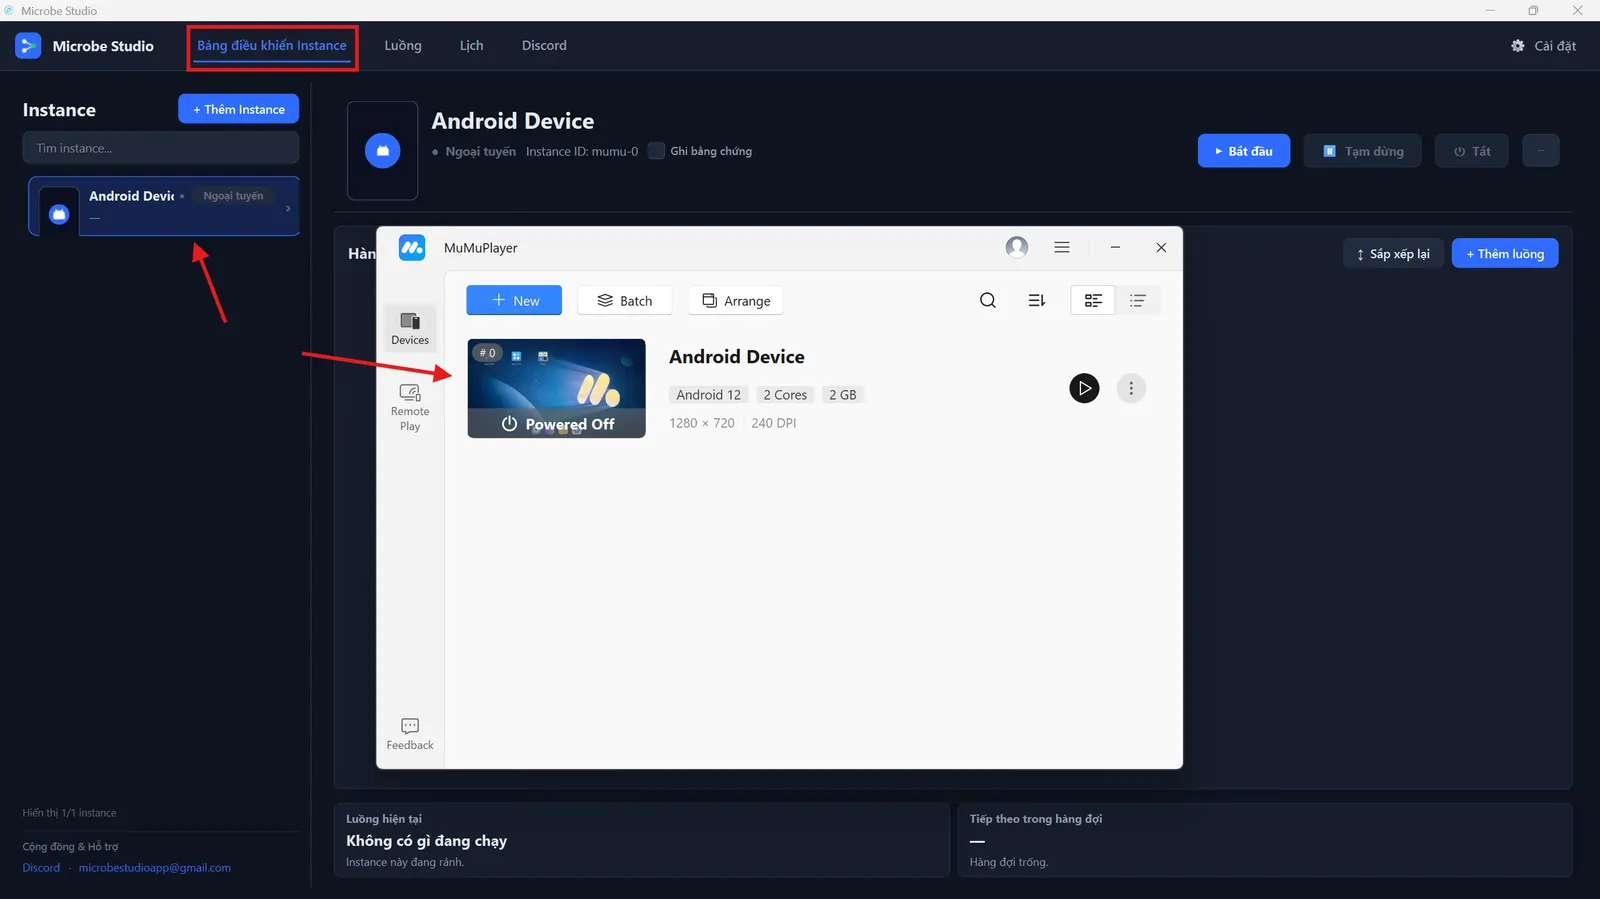Click Instance ID: mumu-0 text
1600x899 pixels.
(x=582, y=152)
